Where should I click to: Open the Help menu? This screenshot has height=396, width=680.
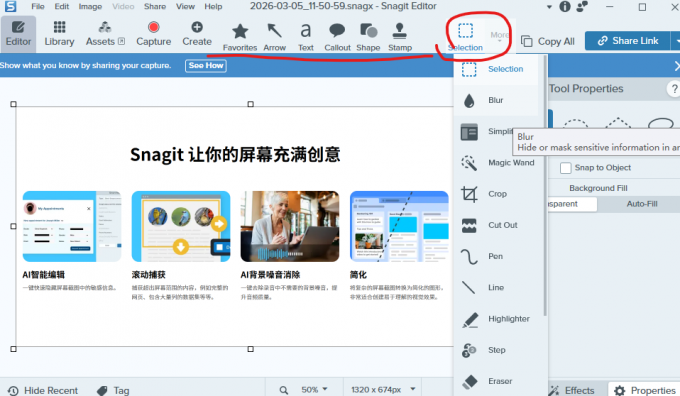[213, 7]
